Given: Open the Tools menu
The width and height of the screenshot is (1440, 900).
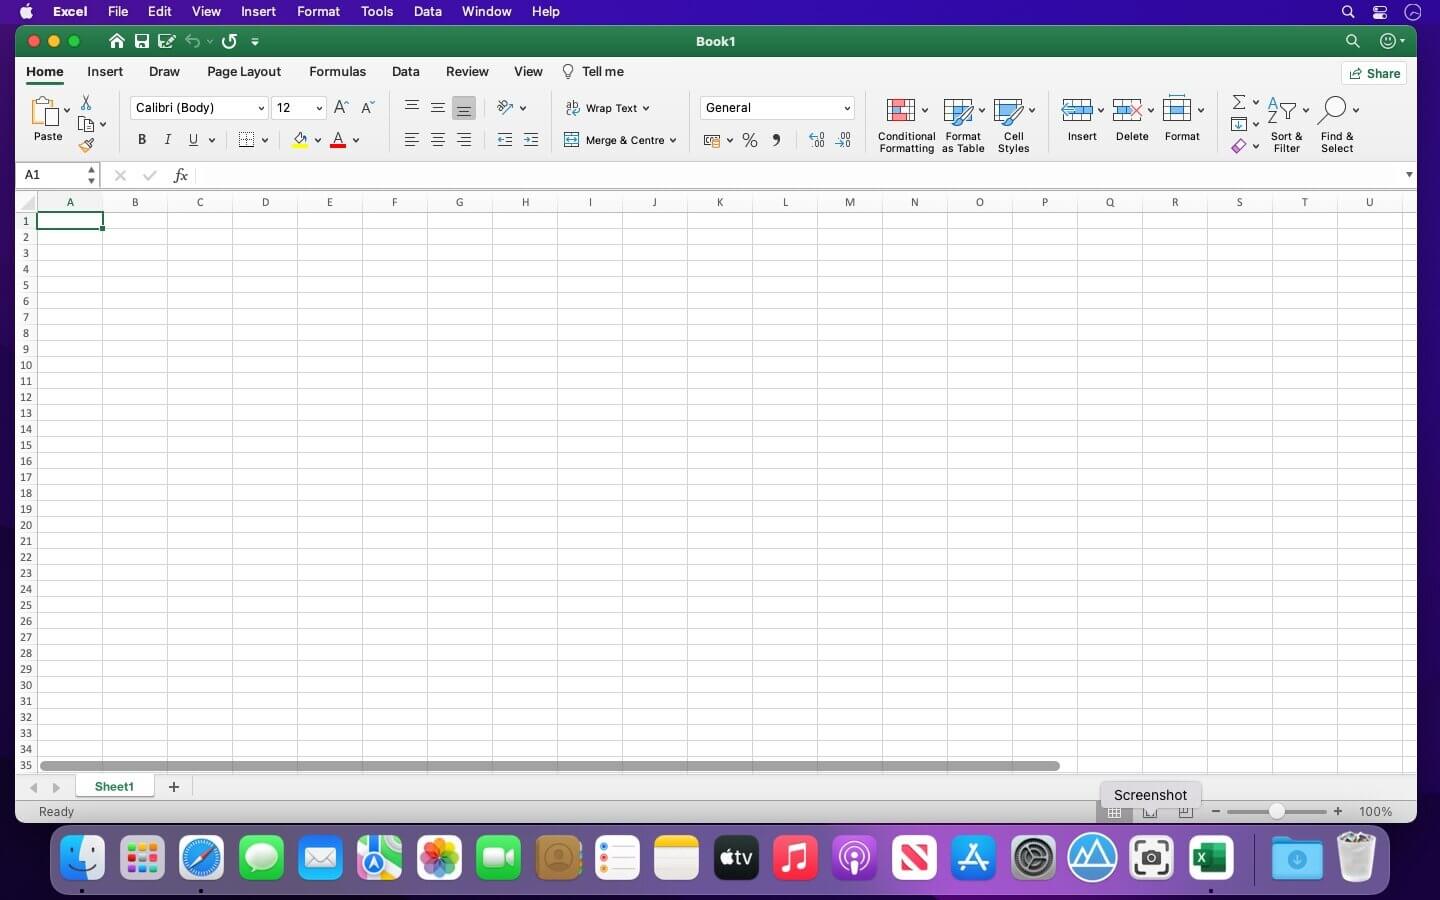Looking at the screenshot, I should [375, 11].
